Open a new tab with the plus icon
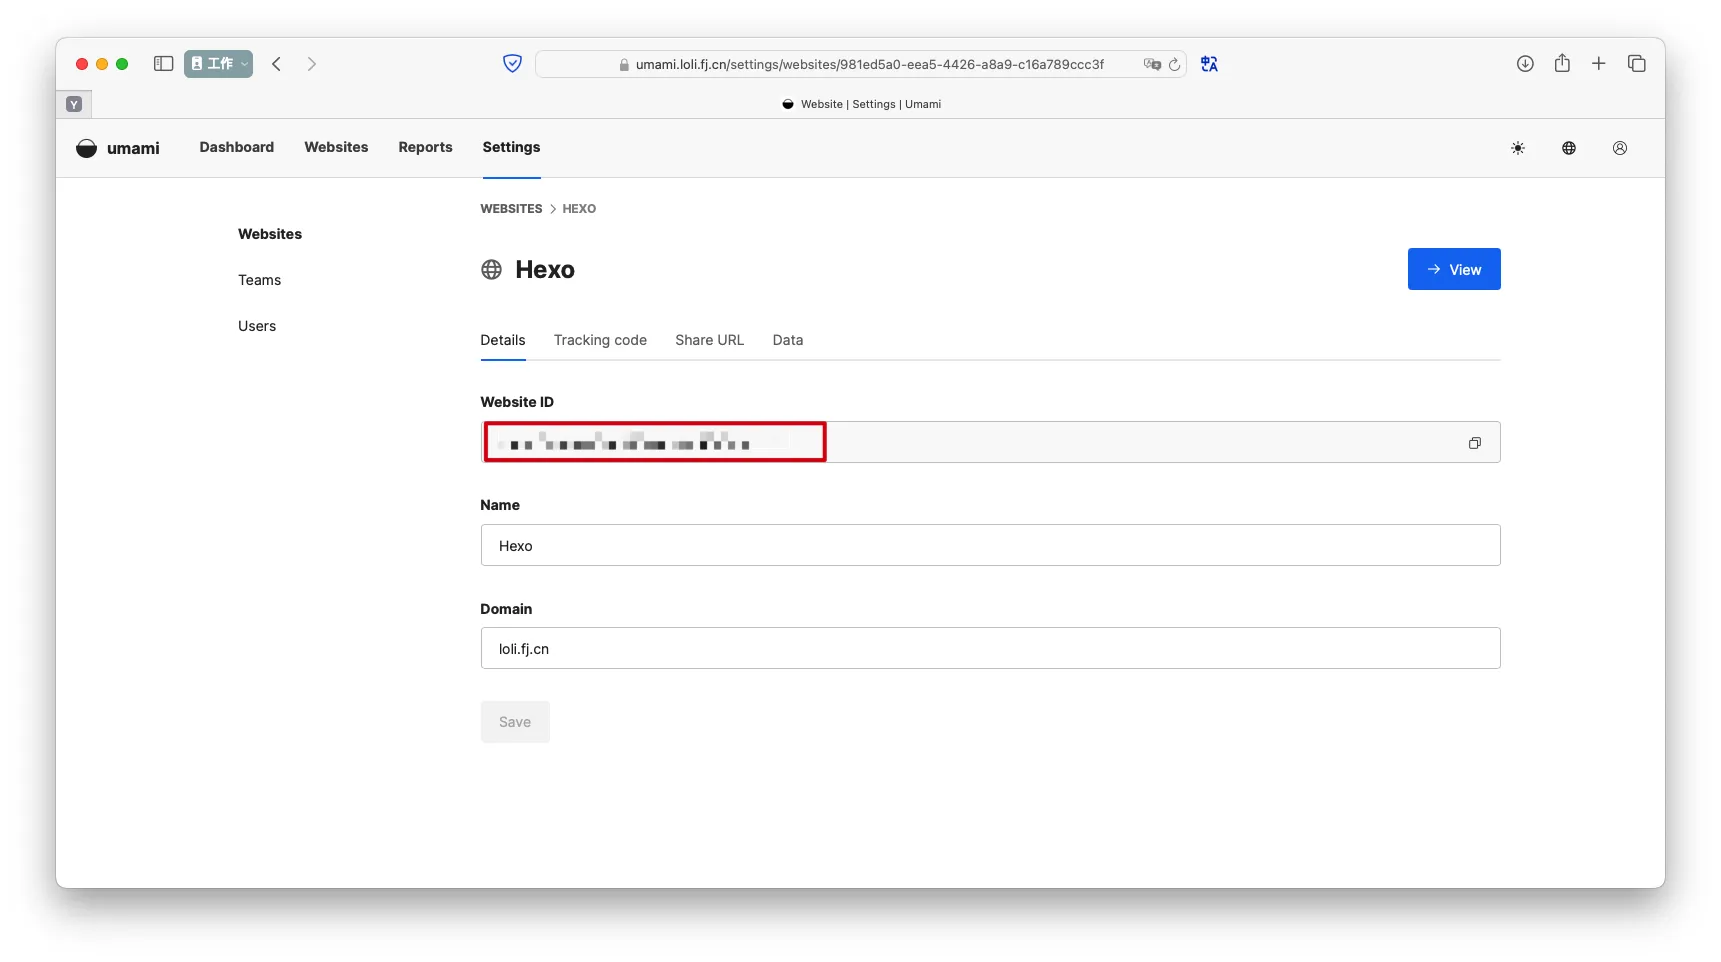Image resolution: width=1721 pixels, height=962 pixels. (1599, 64)
